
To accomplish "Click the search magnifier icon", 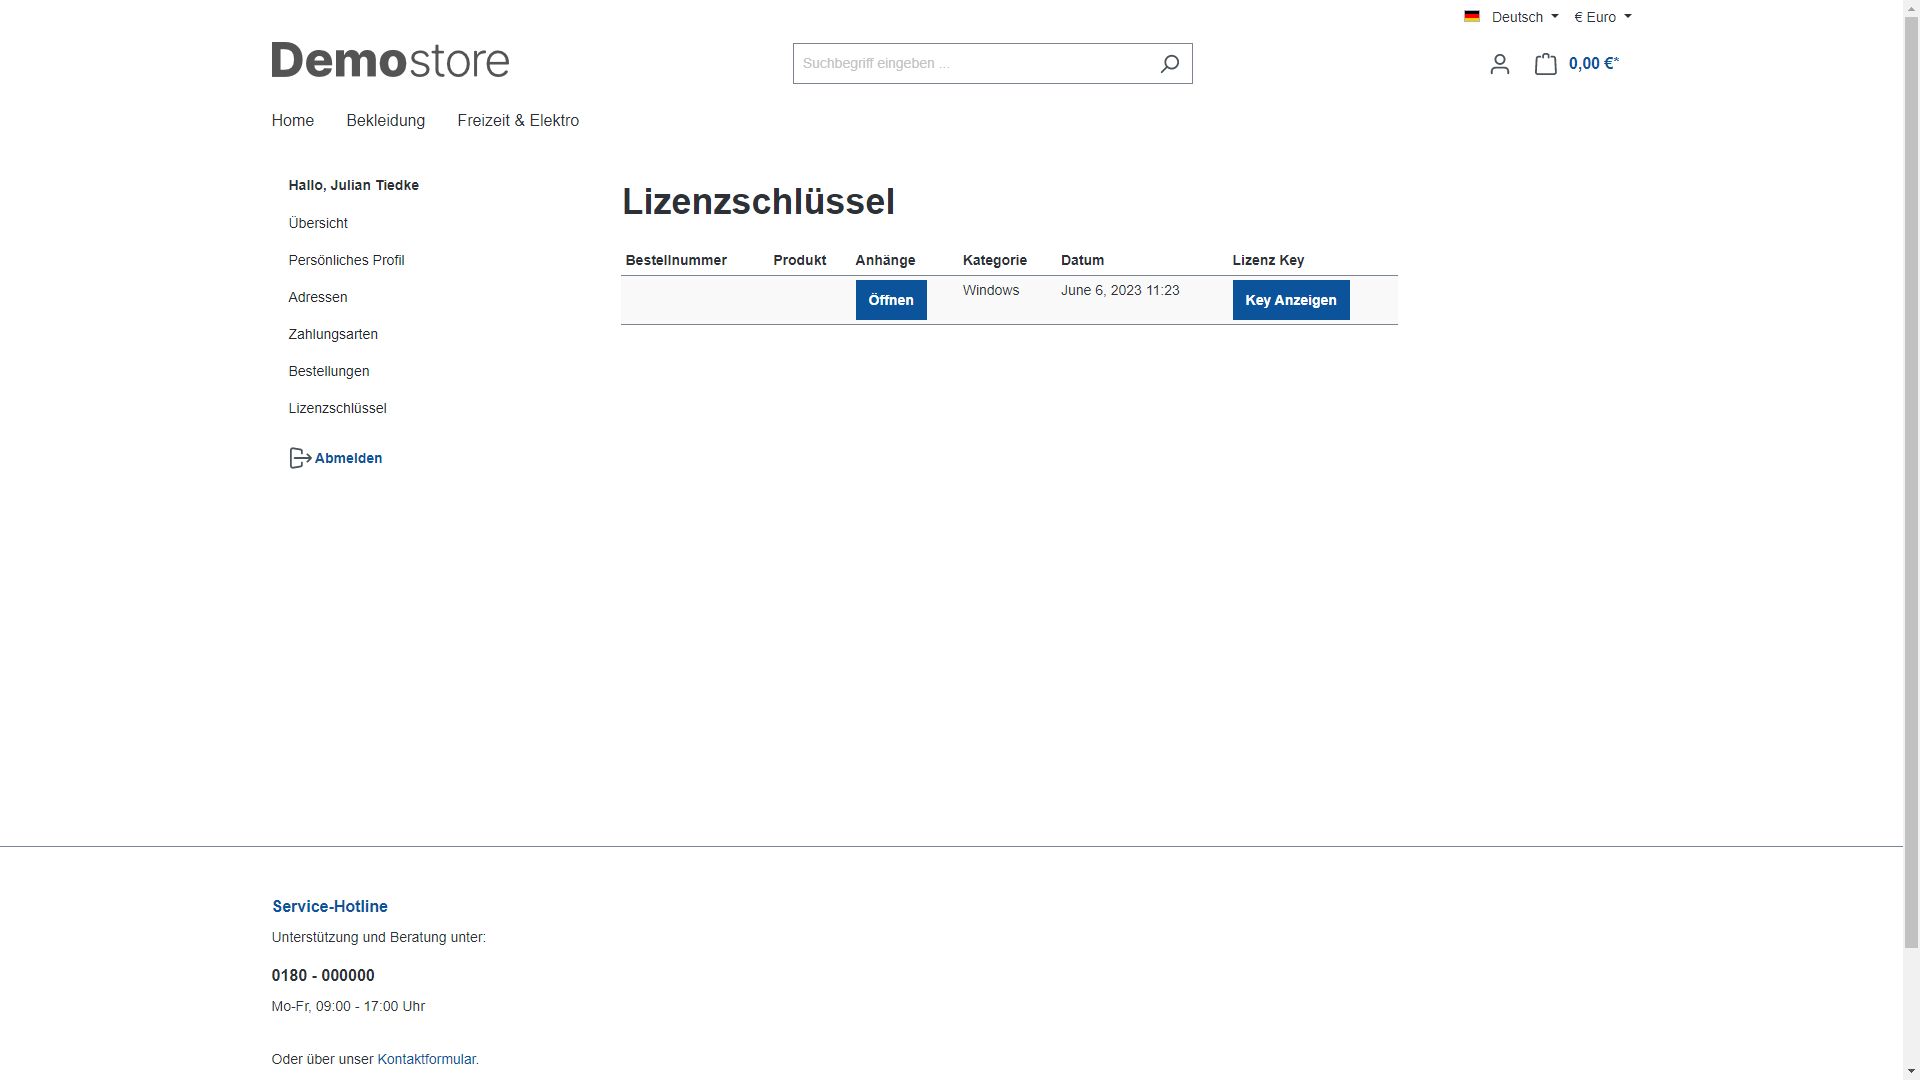I will 1169,64.
